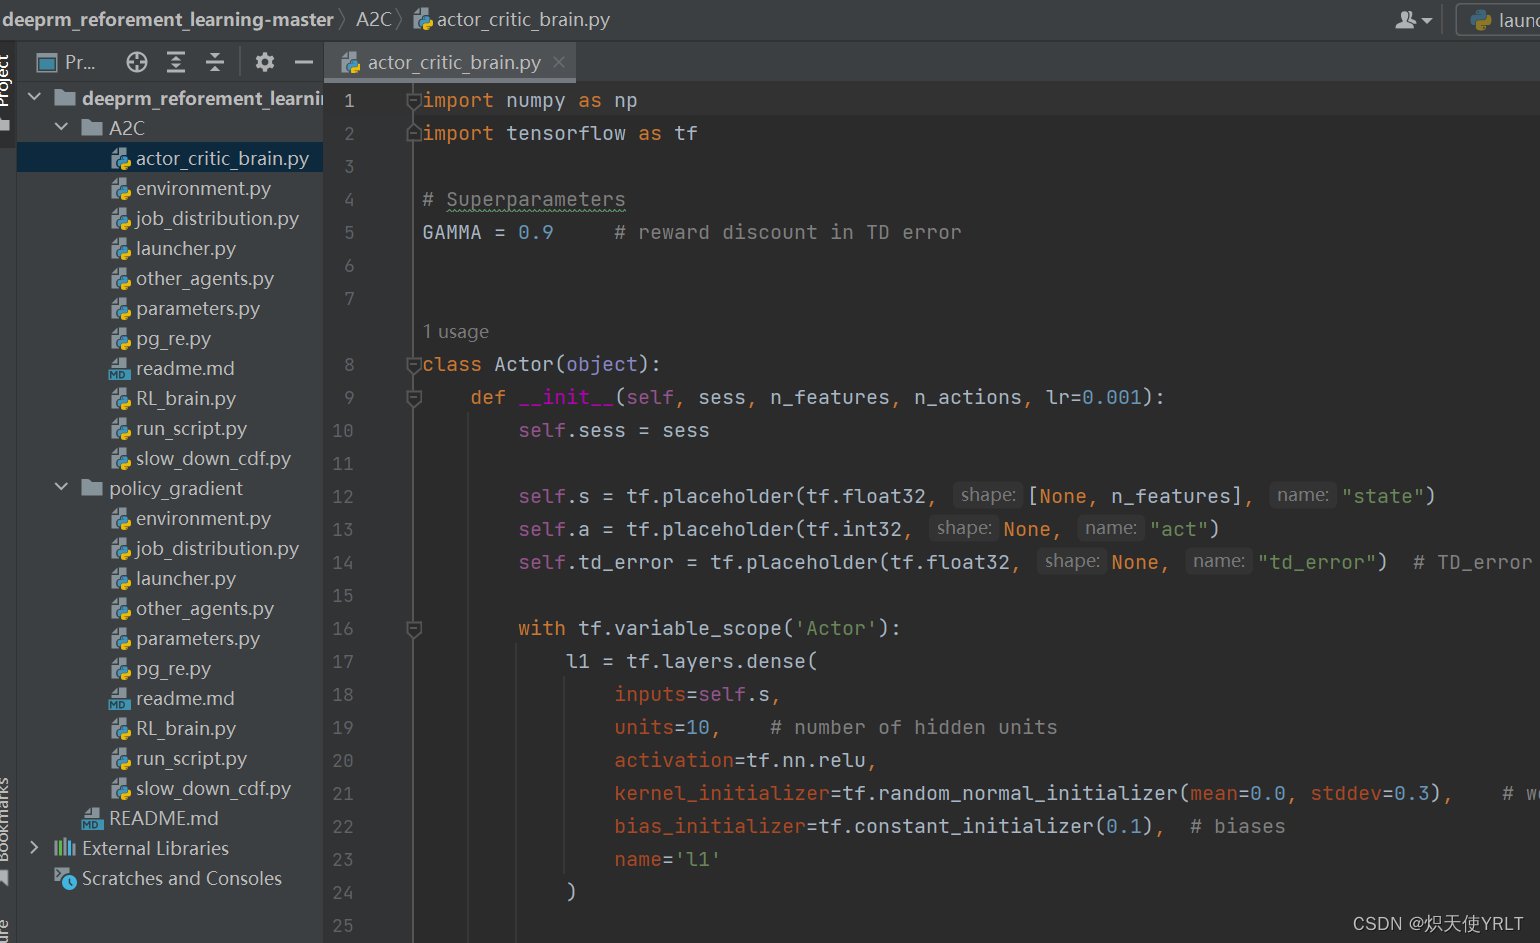Collapse the A2C folder chevron
The height and width of the screenshot is (943, 1540).
click(x=62, y=127)
